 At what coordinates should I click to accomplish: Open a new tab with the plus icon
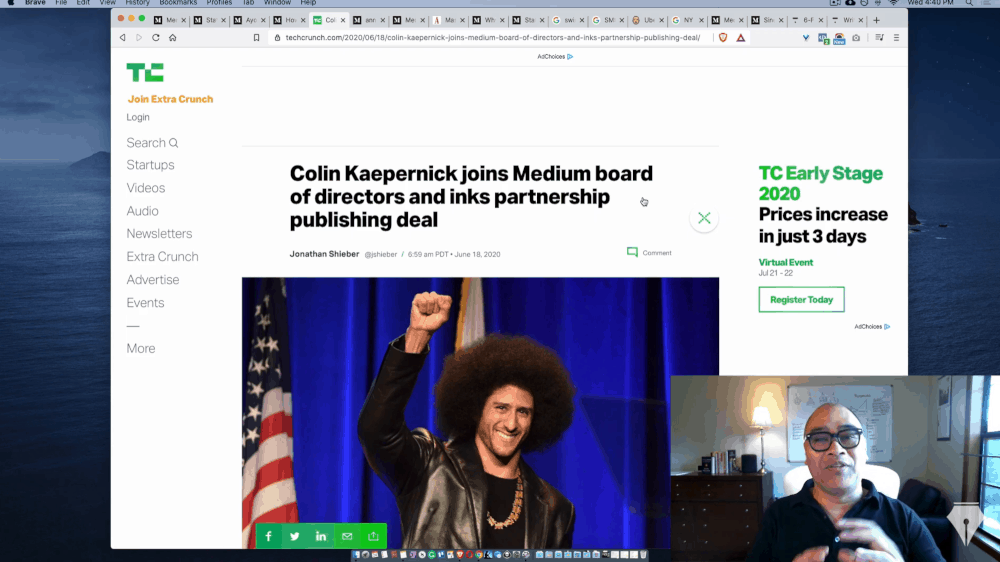pyautogui.click(x=876, y=20)
